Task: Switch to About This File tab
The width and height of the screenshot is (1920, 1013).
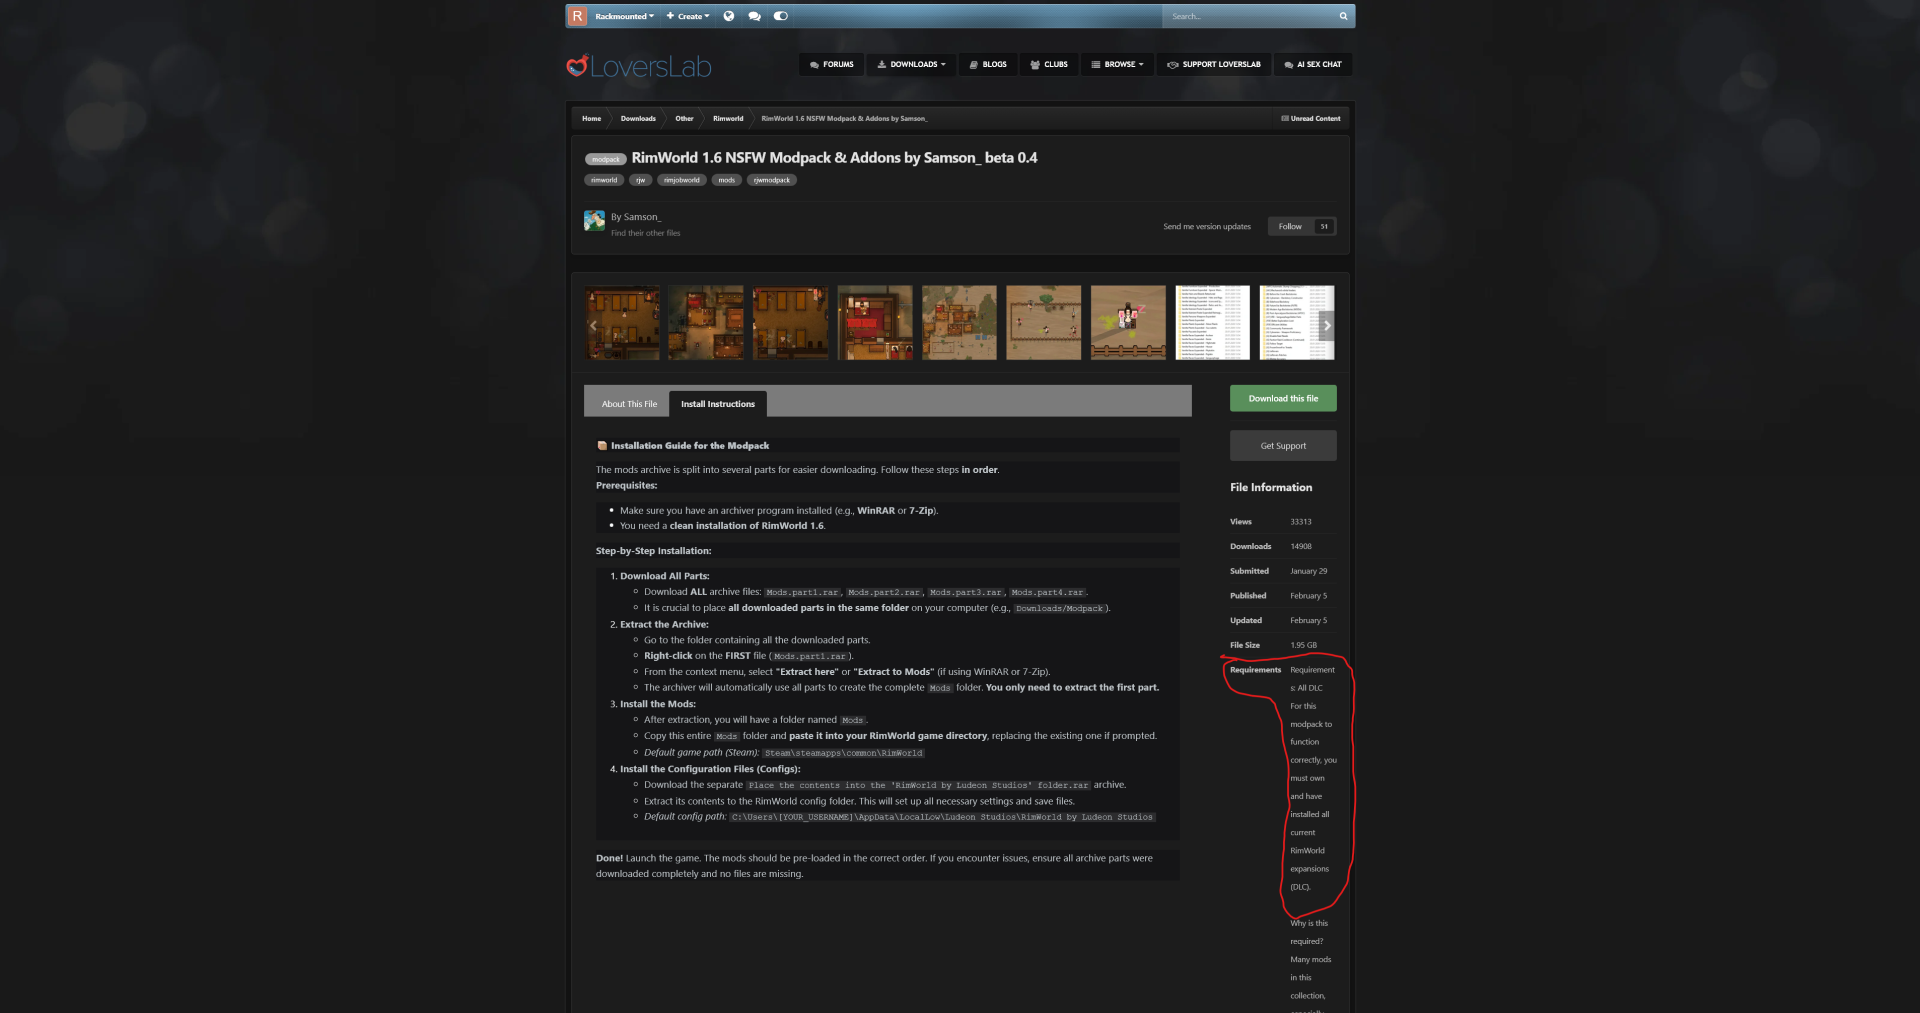Action: point(629,404)
